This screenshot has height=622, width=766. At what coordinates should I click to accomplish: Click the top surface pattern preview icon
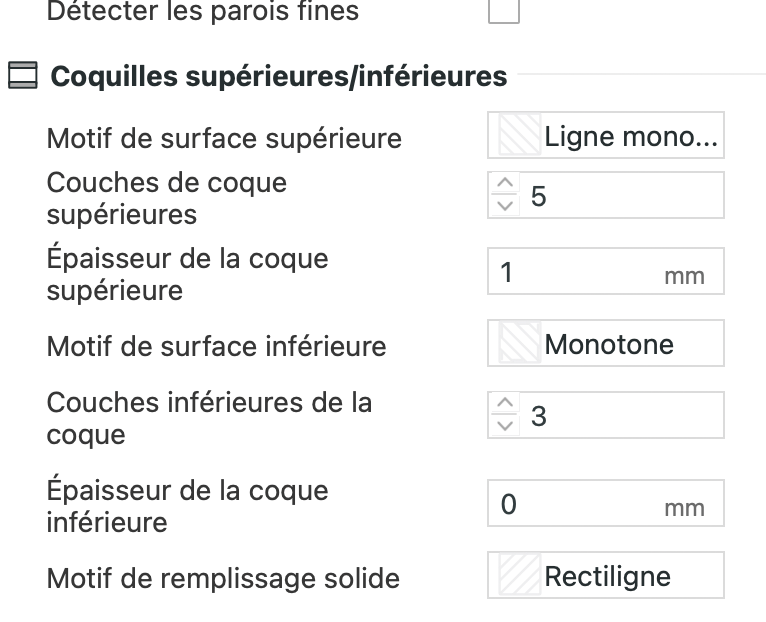pos(517,138)
